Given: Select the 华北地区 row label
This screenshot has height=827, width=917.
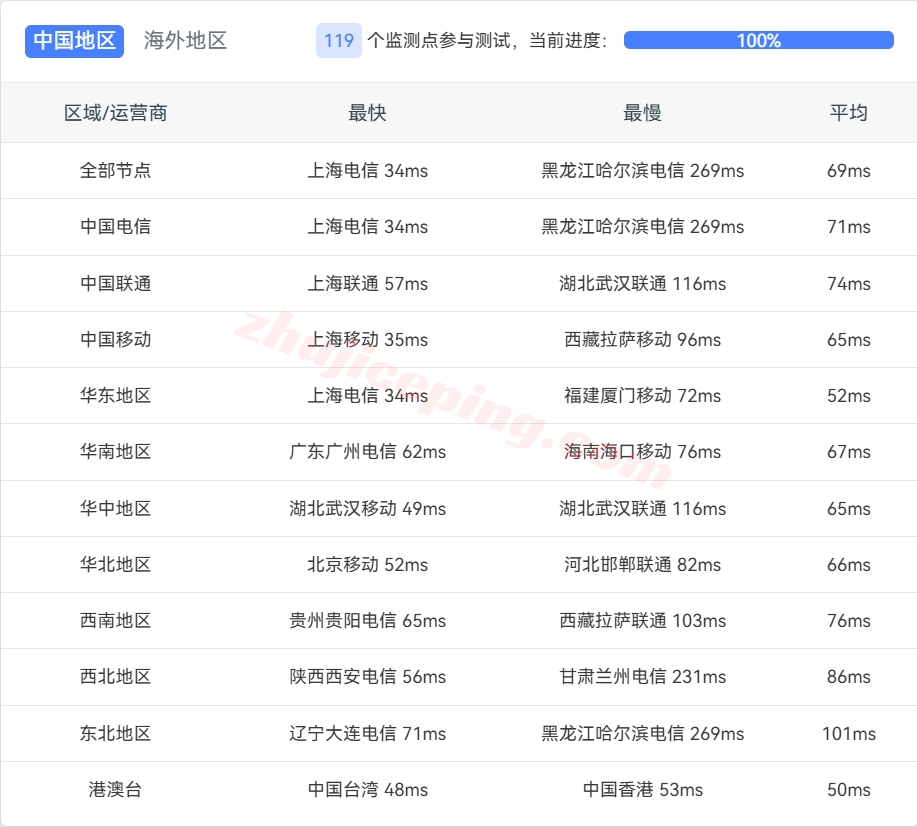Looking at the screenshot, I should click(x=116, y=565).
